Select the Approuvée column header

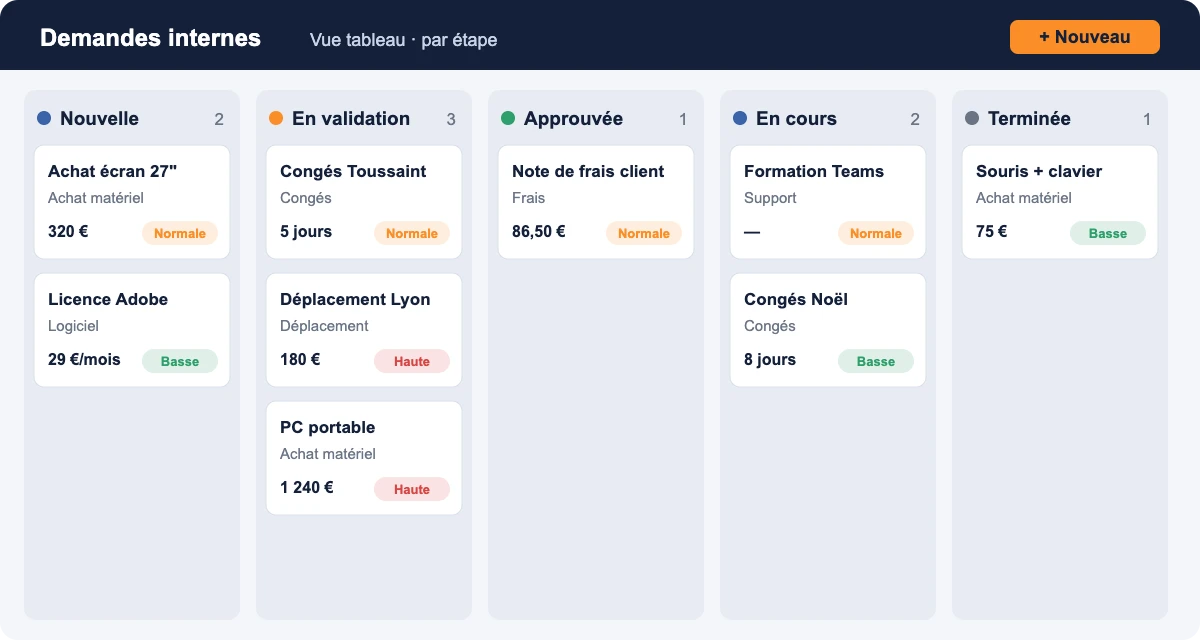(x=573, y=118)
